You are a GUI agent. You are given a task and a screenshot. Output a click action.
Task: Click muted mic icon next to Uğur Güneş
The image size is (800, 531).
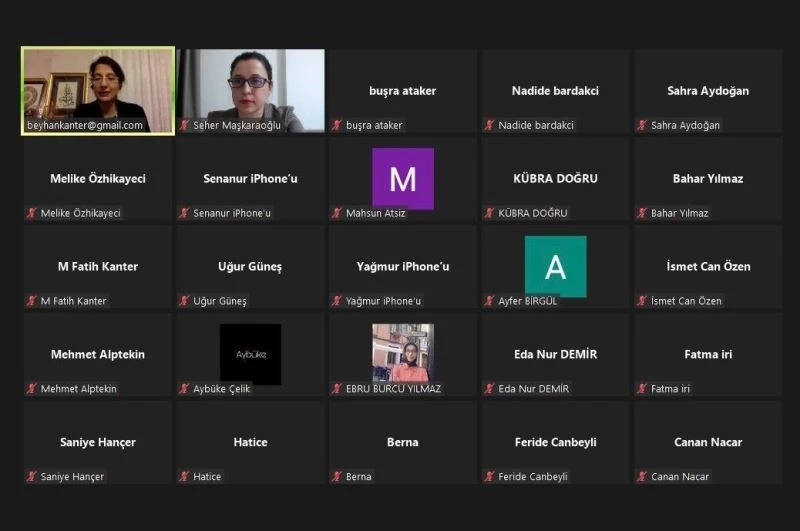184,301
